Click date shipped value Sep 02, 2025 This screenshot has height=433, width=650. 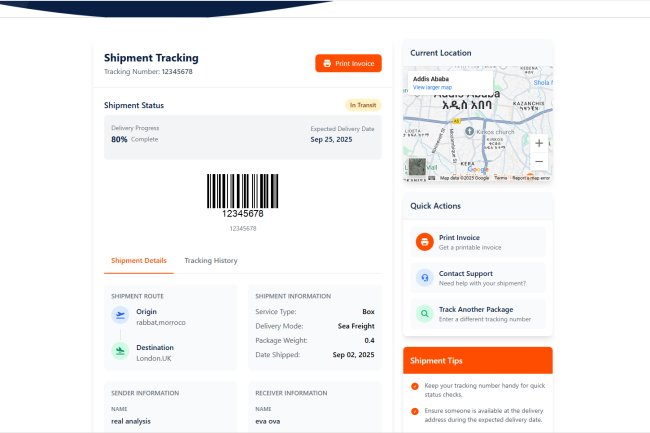[x=354, y=355]
